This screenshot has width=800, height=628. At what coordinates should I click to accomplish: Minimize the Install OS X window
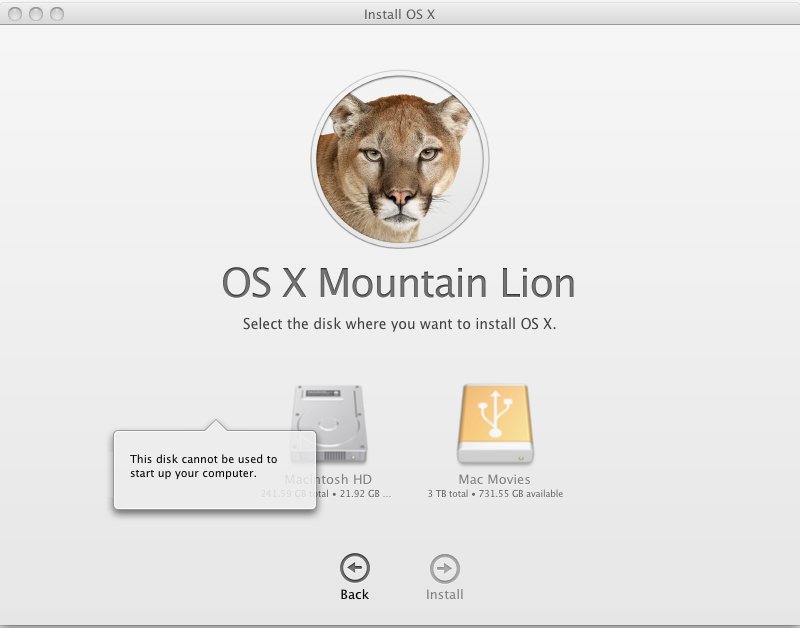36,14
